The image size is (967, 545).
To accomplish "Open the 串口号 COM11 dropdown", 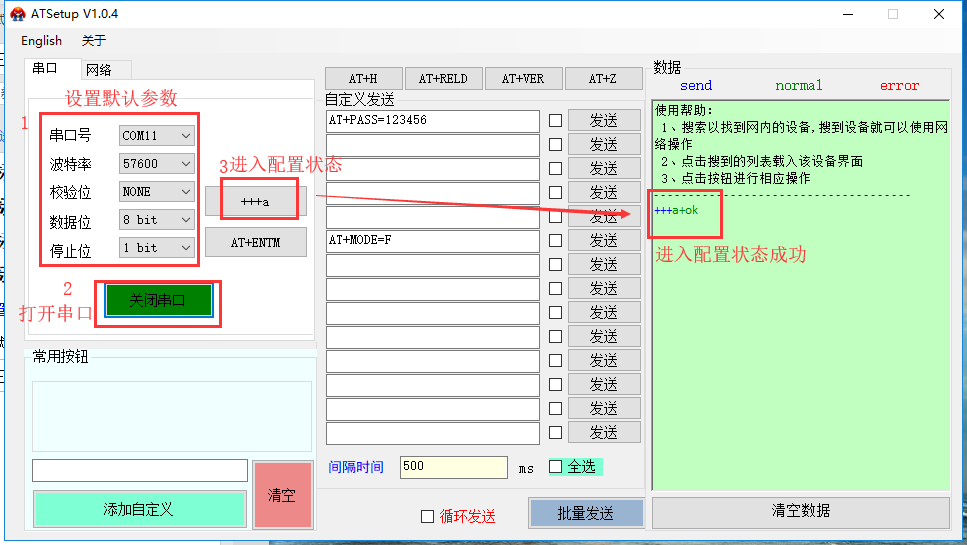I will point(156,135).
